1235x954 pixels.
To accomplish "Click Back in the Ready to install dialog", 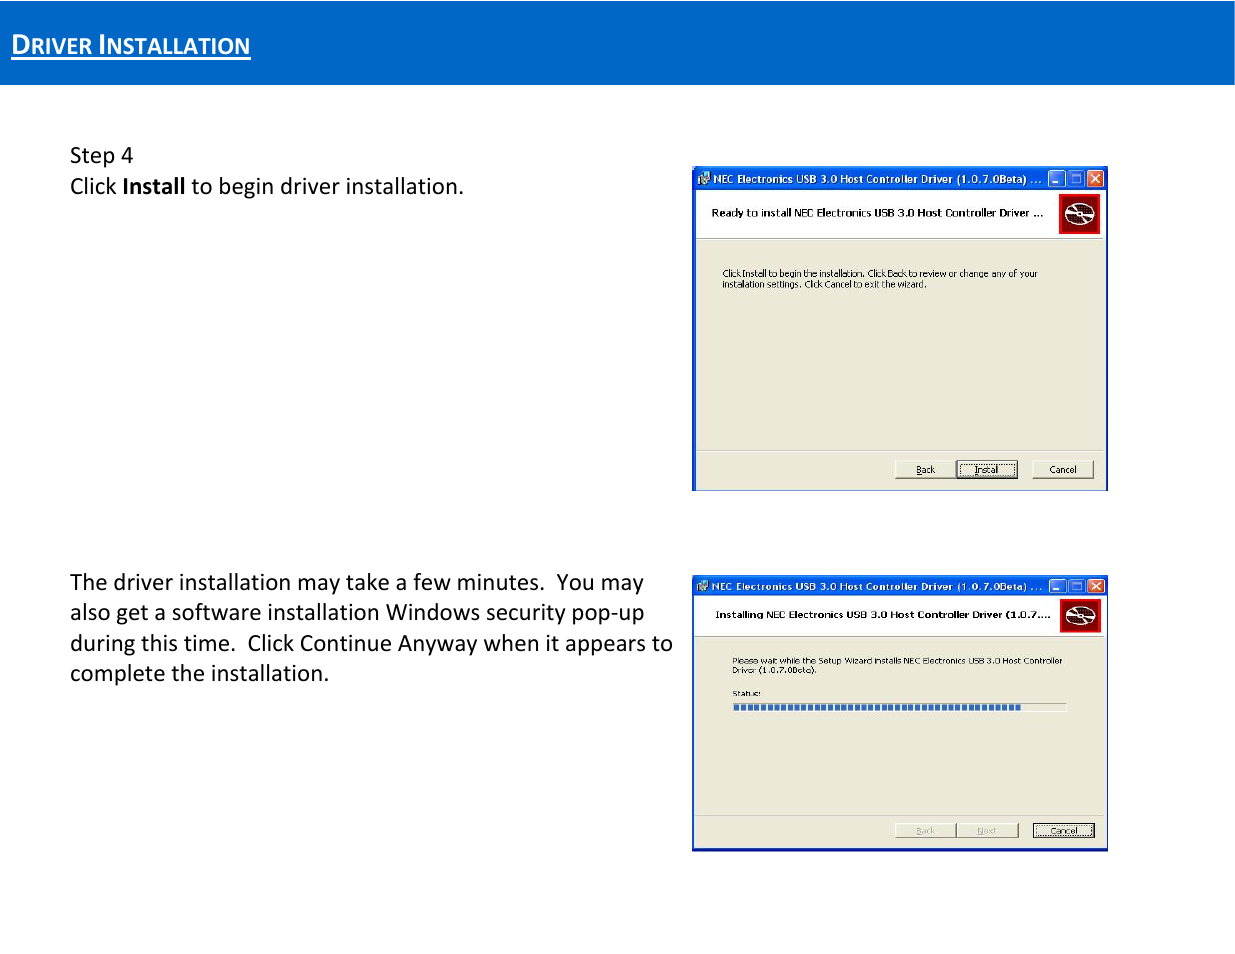I will click(925, 469).
